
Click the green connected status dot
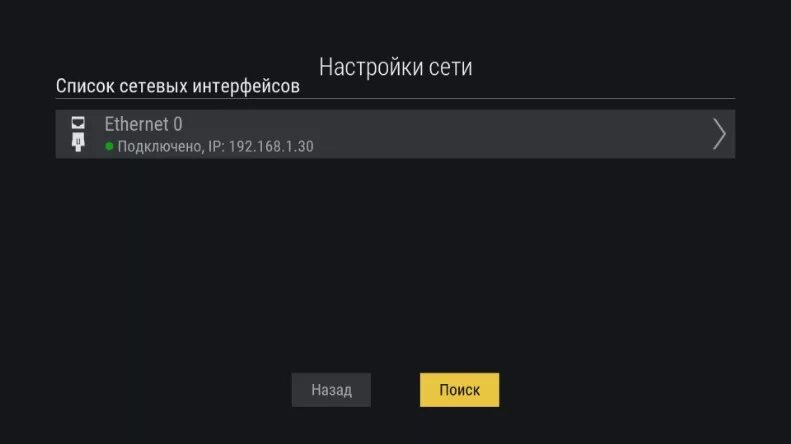point(109,146)
